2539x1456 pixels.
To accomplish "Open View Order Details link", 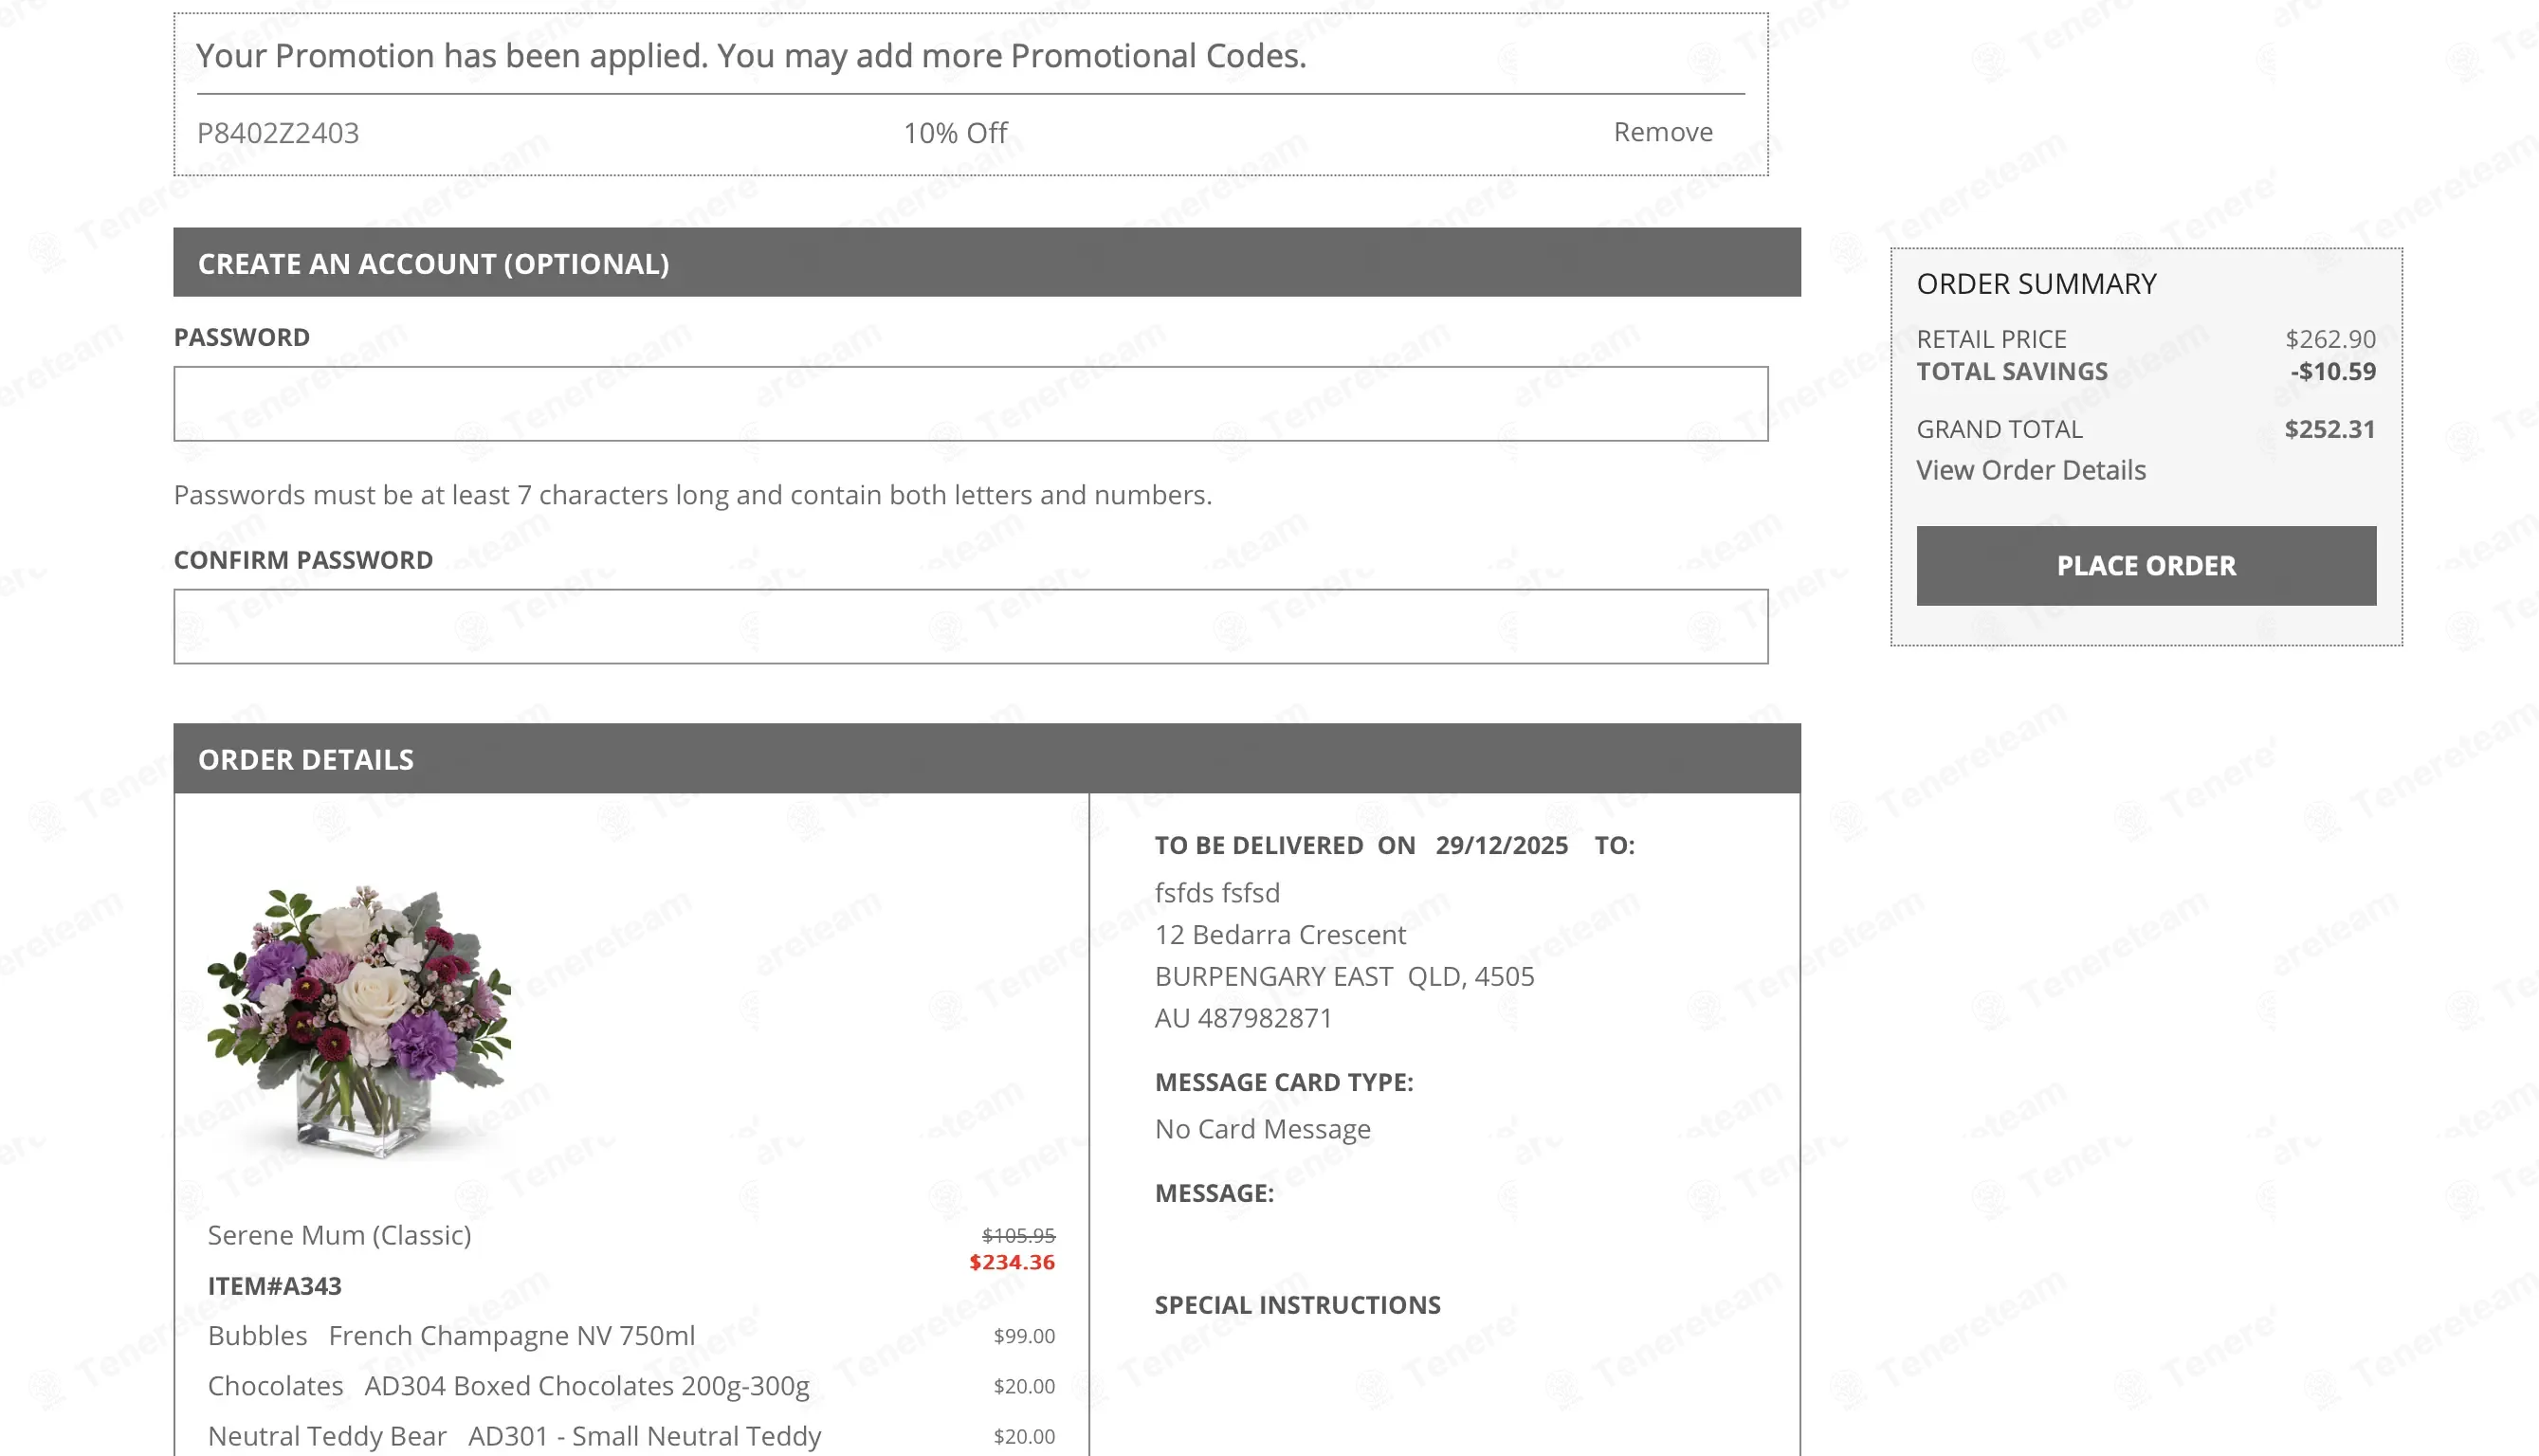I will point(2030,470).
